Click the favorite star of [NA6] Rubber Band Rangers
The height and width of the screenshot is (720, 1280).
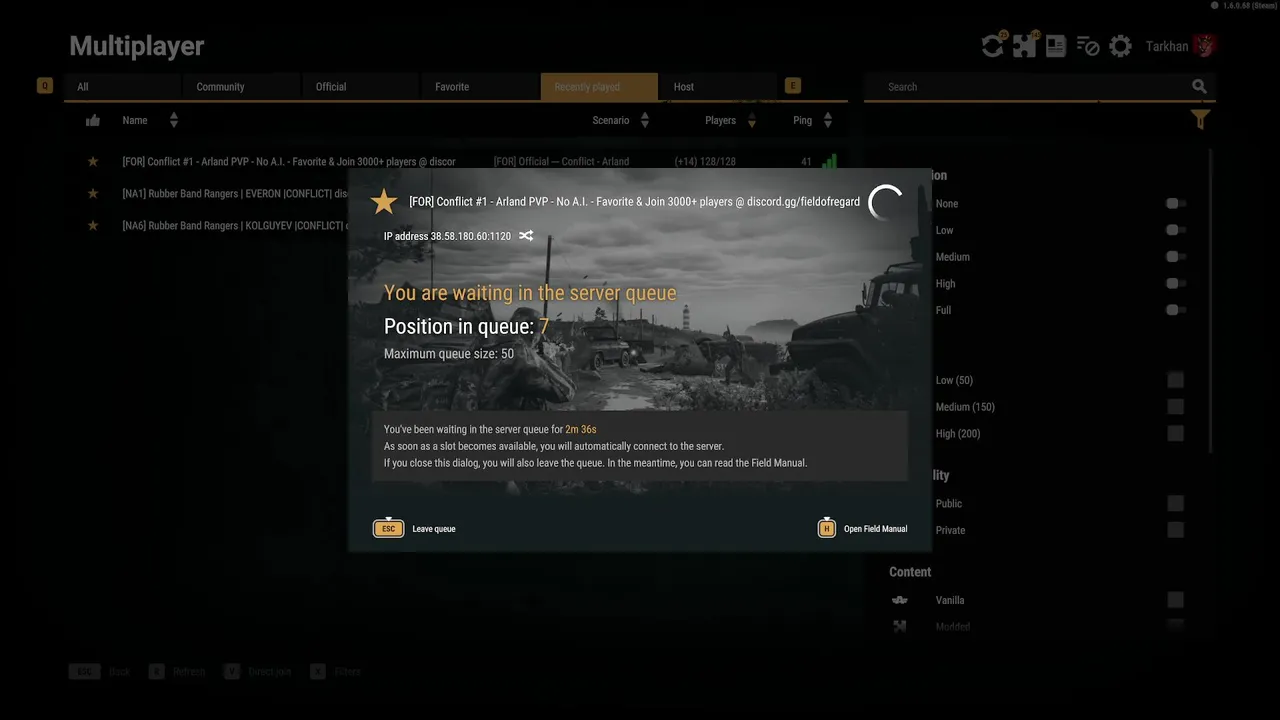pos(93,225)
